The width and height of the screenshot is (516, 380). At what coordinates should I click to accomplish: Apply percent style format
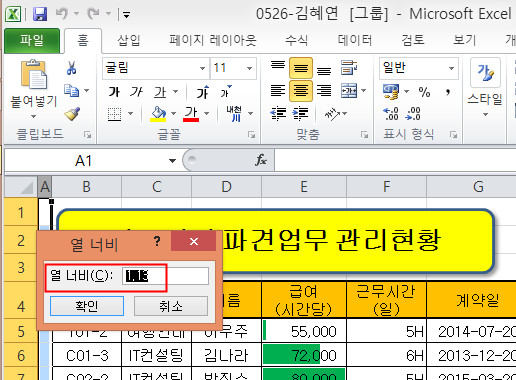point(424,92)
